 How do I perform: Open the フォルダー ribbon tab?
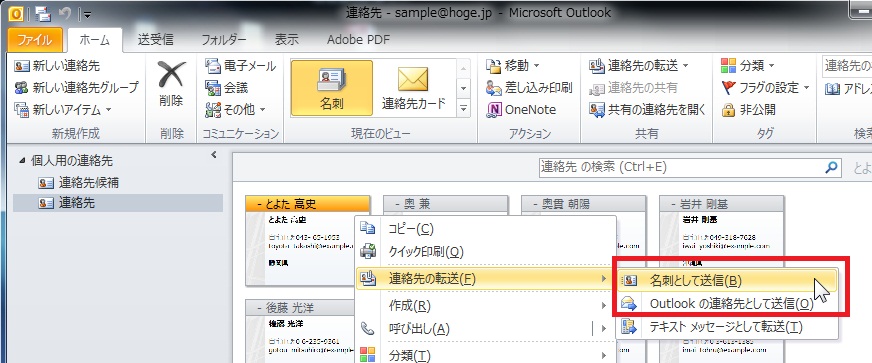coord(224,40)
